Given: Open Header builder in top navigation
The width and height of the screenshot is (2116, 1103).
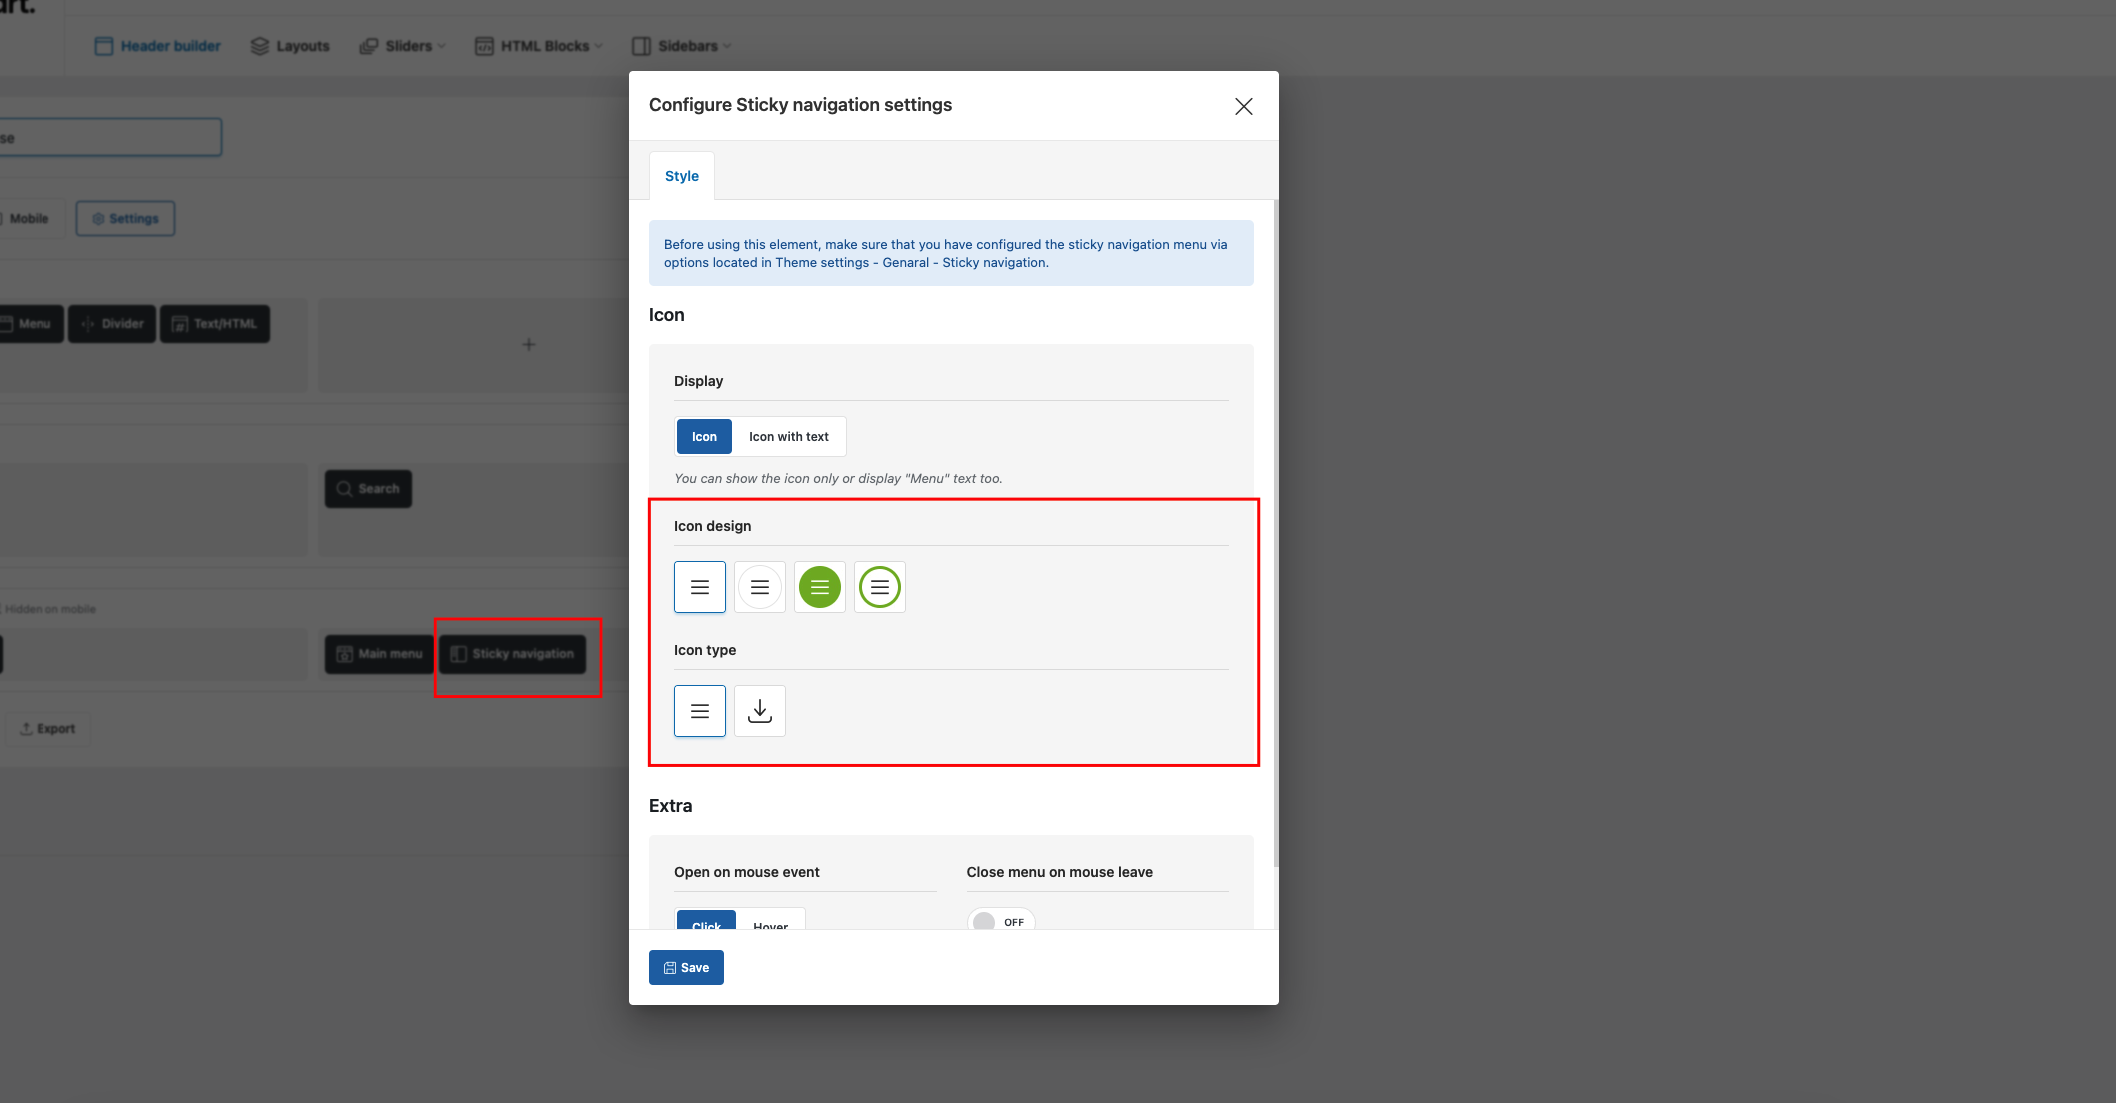Looking at the screenshot, I should (x=158, y=46).
